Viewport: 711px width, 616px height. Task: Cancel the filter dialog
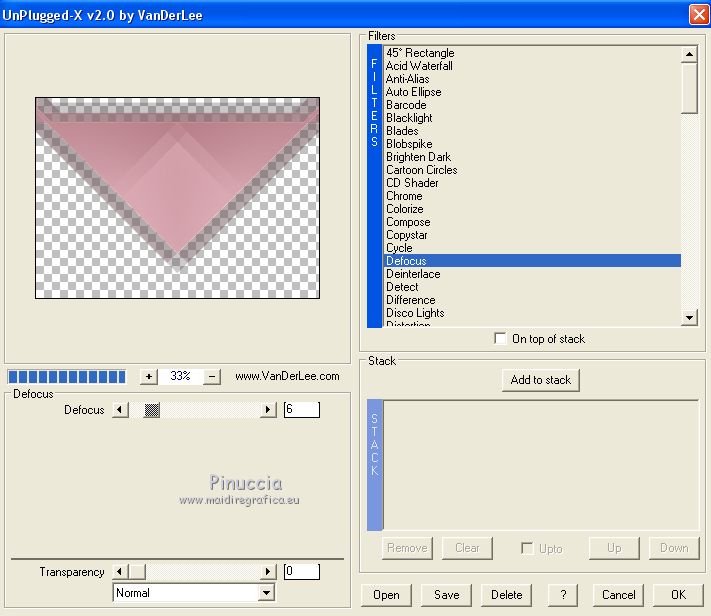[618, 595]
